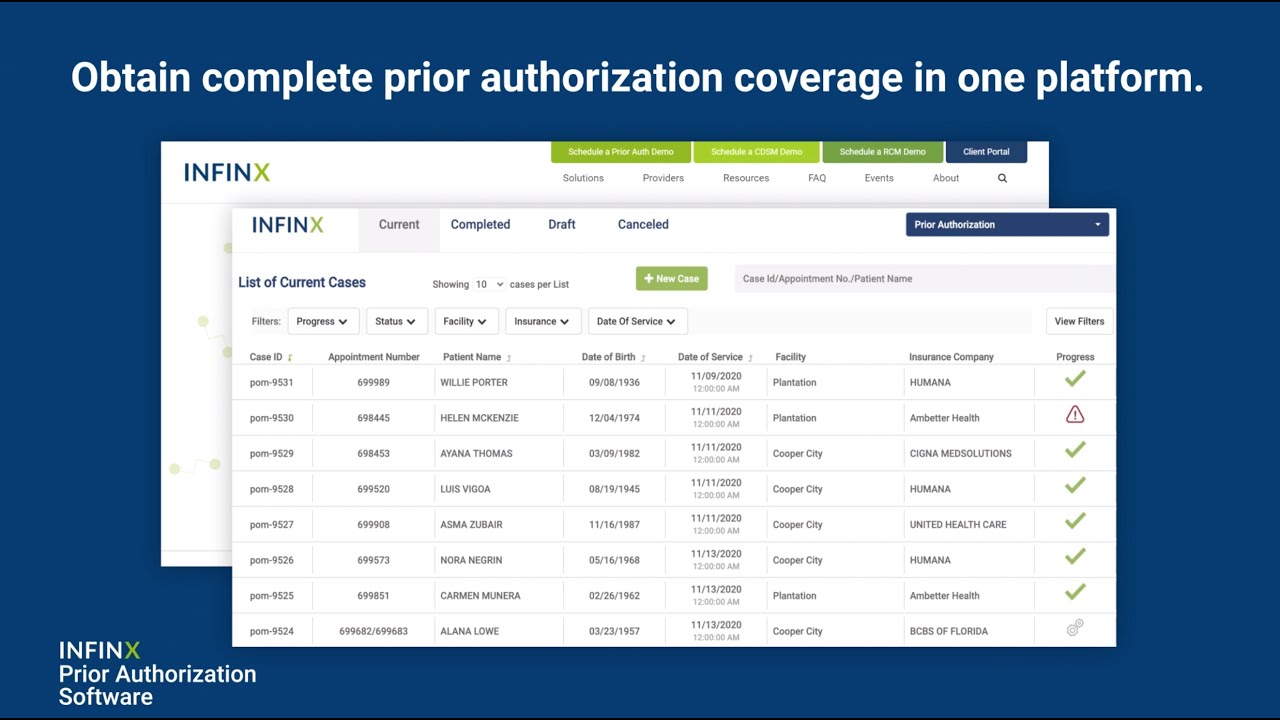Open case pom-9528
This screenshot has width=1280, height=720.
coord(272,489)
